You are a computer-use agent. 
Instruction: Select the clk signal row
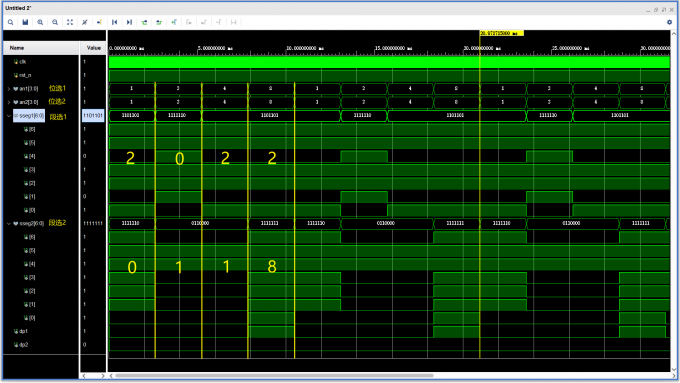(41, 62)
